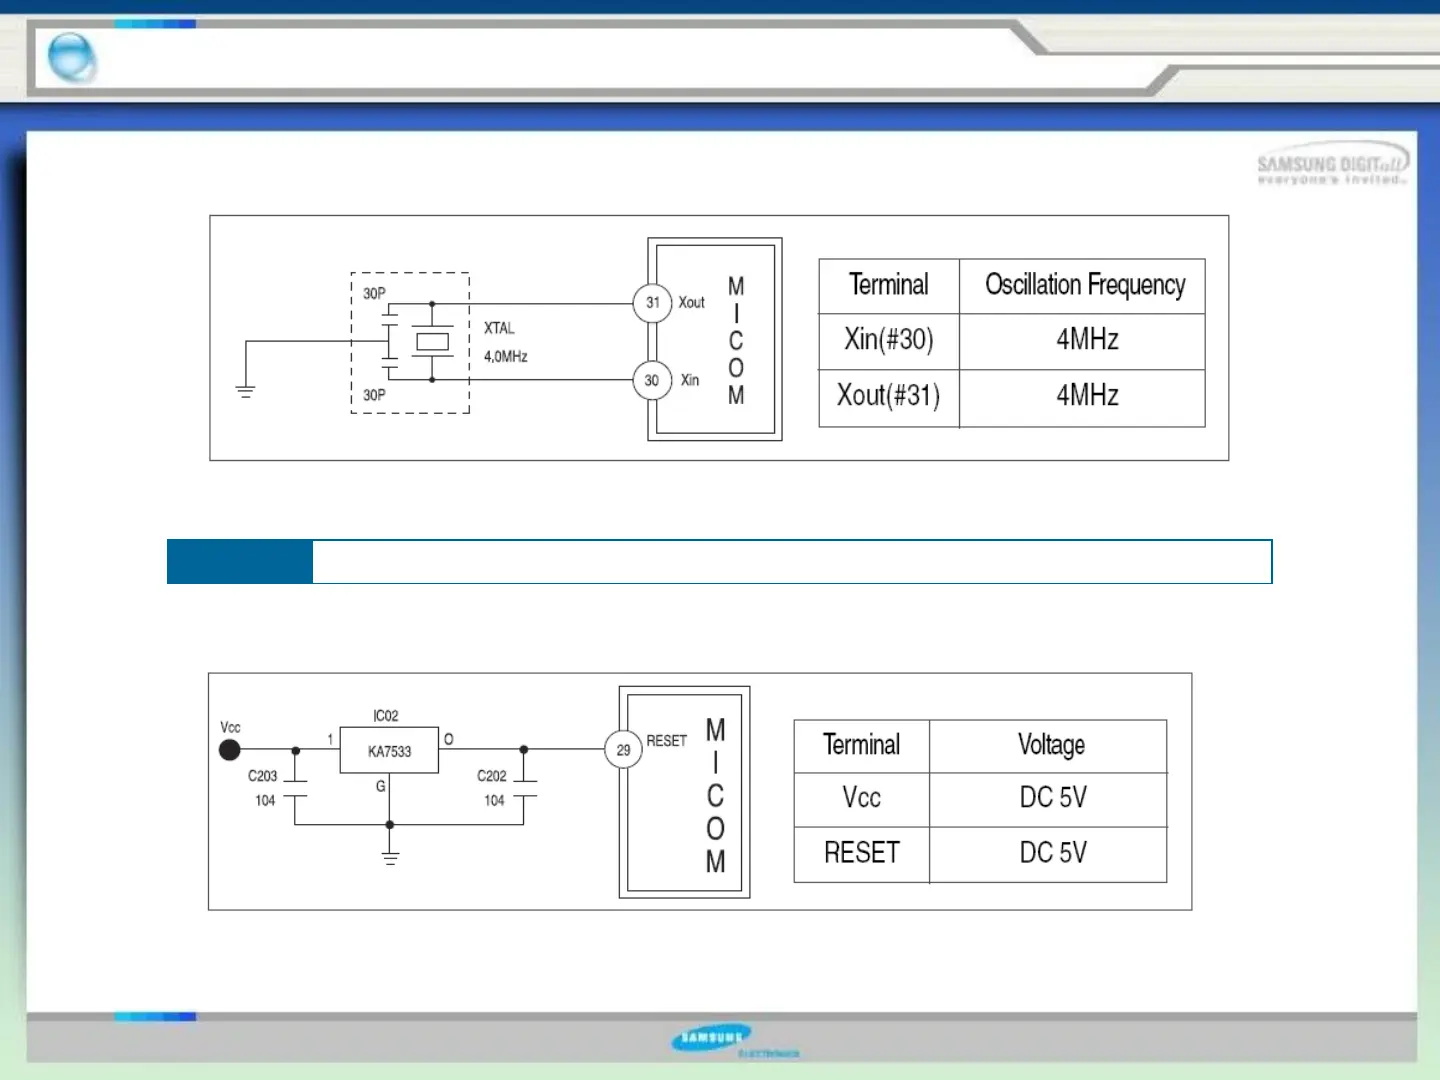
Task: Click the "IC02" label above the chip
Action: [x=386, y=716]
